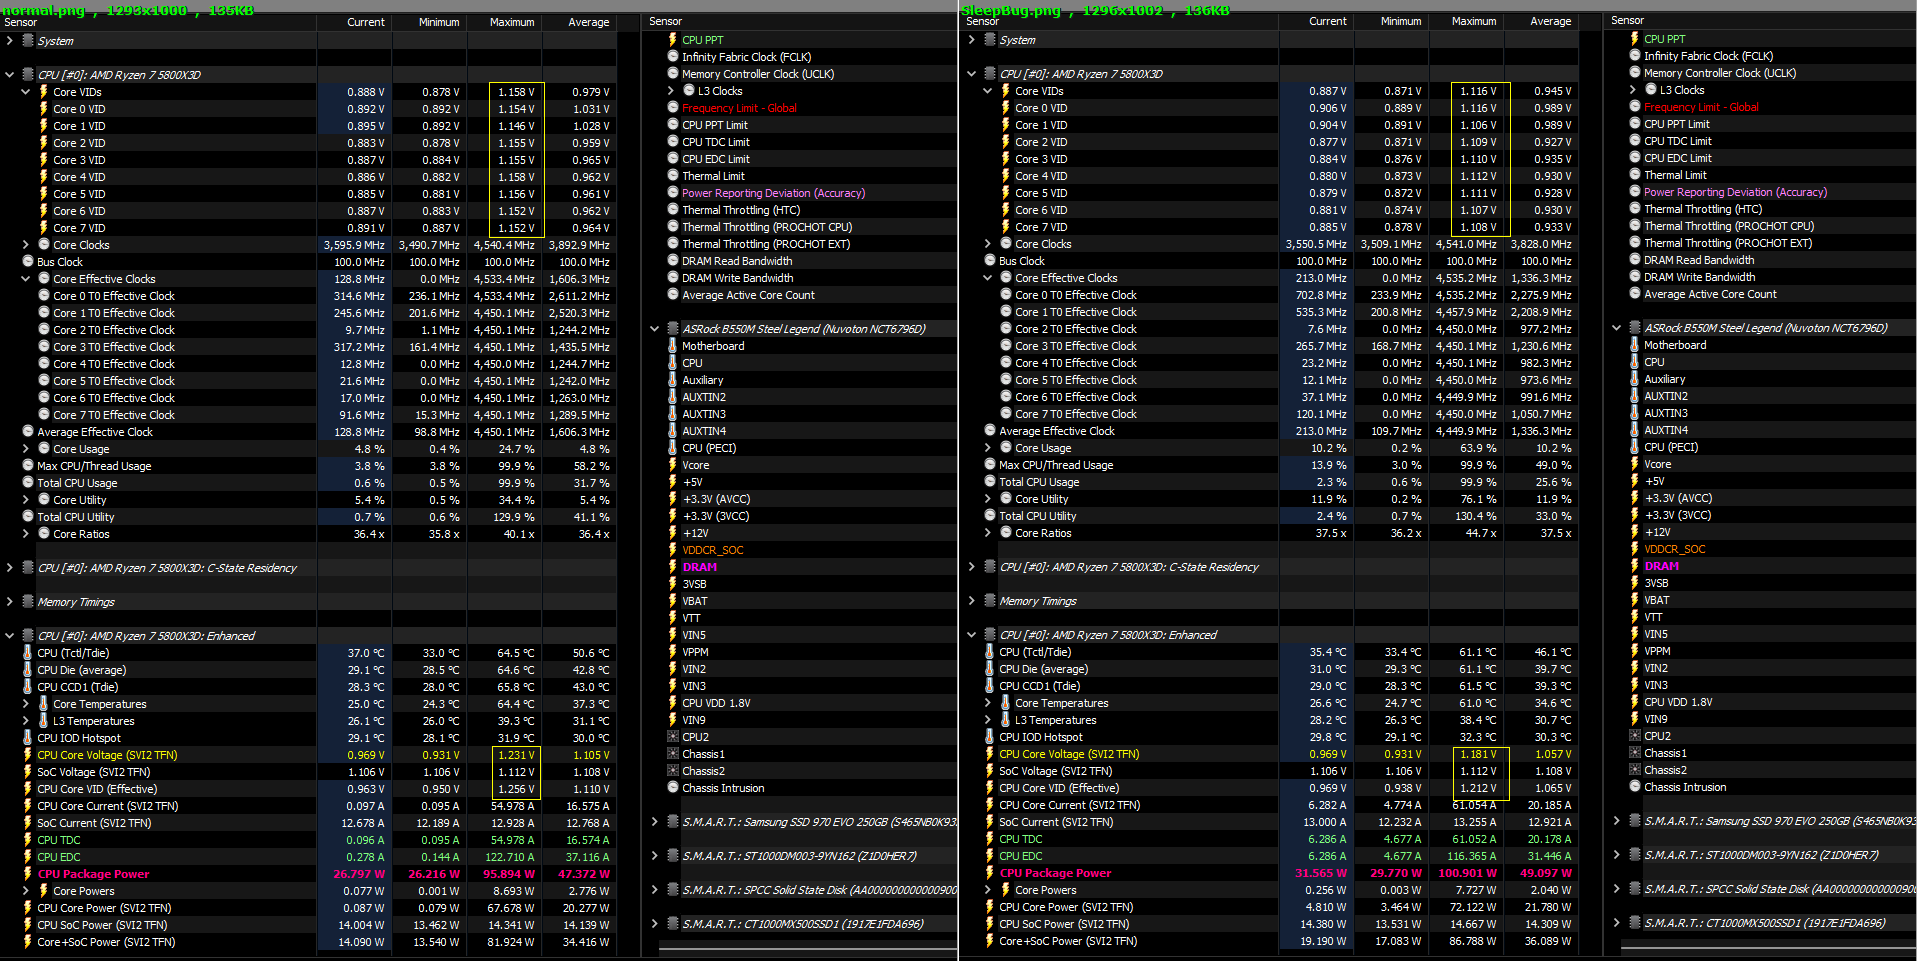Viewport: 1918px width, 961px height.
Task: Click icon beside Chassis Intrusion in normal.png
Action: click(x=673, y=788)
